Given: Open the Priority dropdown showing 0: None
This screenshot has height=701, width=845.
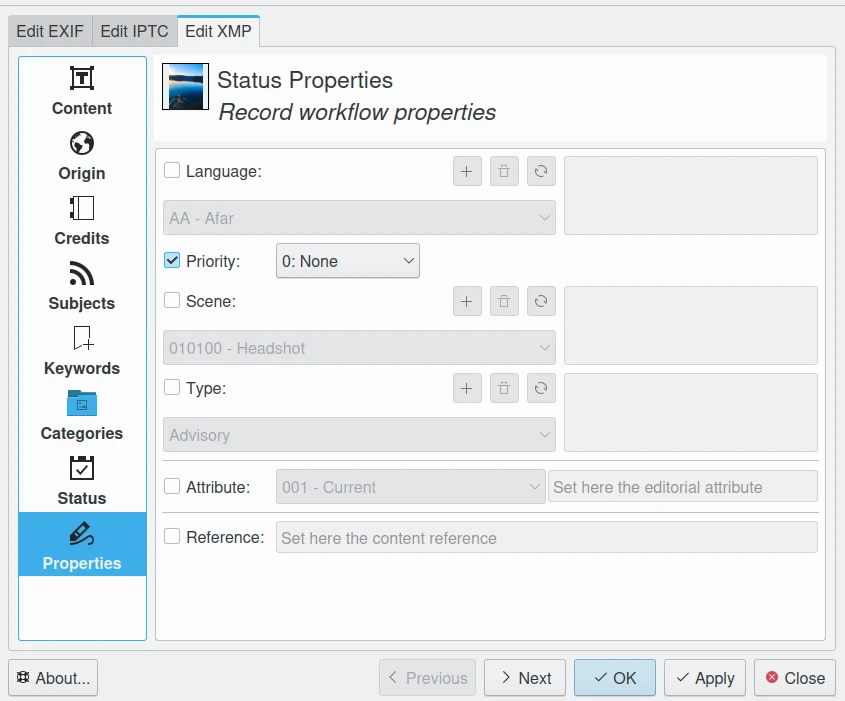Looking at the screenshot, I should [x=347, y=261].
